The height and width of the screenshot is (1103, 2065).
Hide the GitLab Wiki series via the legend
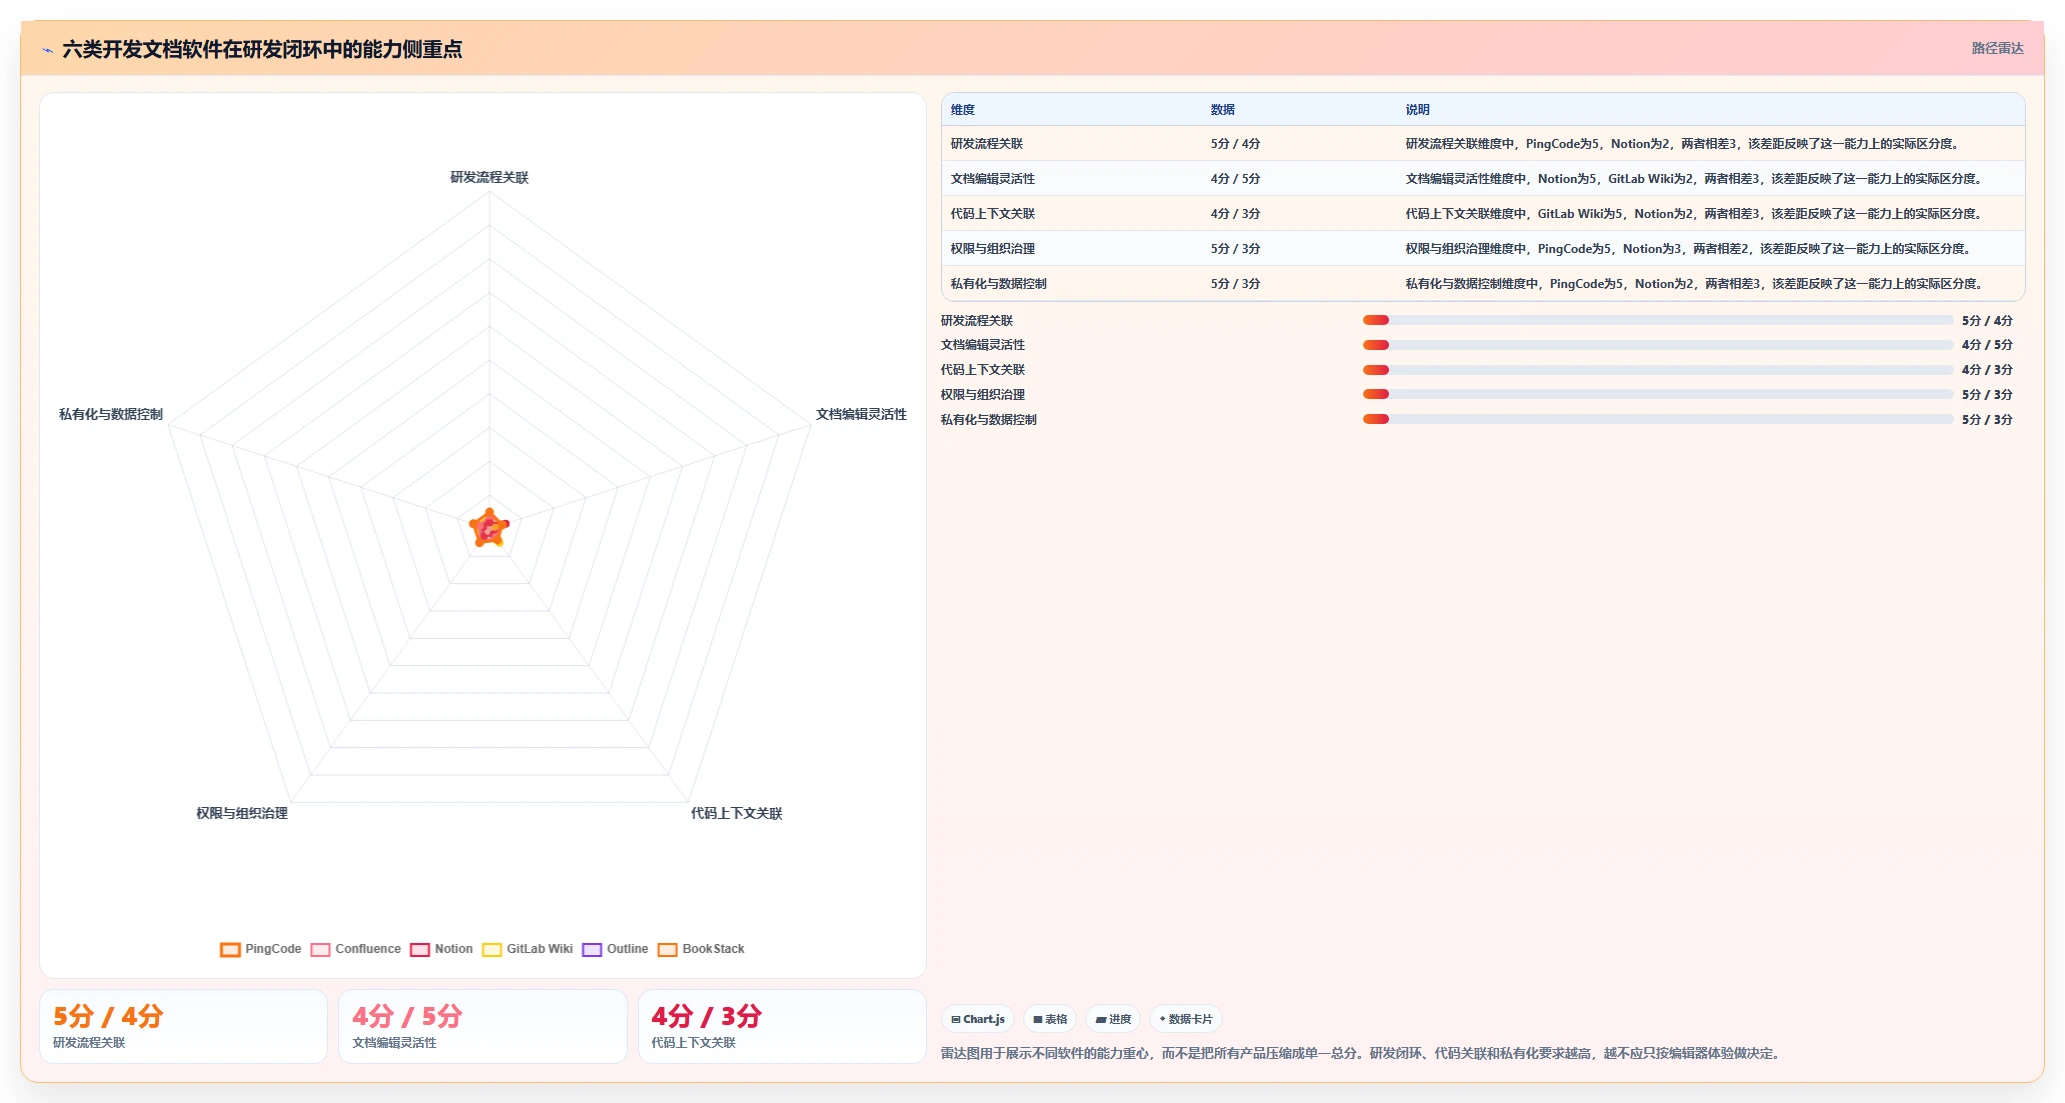point(528,949)
